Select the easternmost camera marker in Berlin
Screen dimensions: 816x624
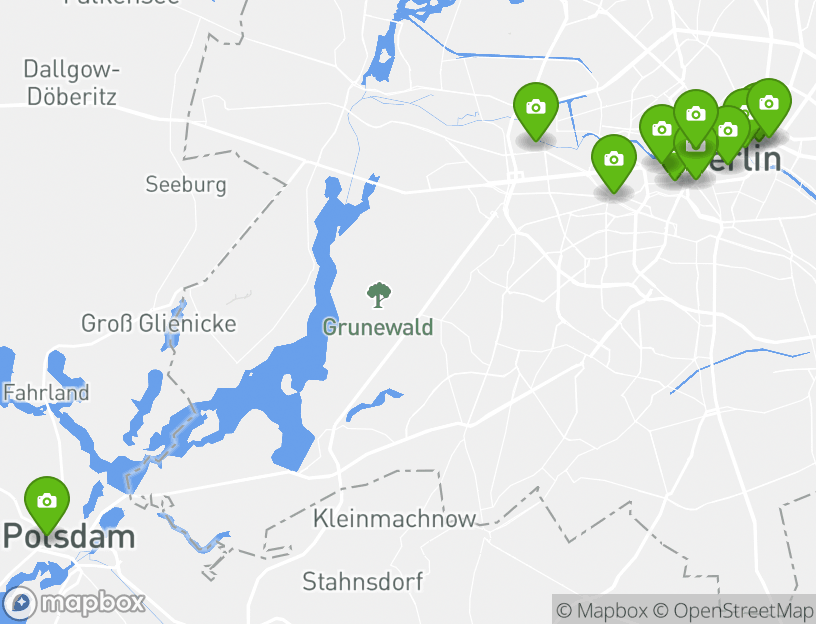point(769,106)
